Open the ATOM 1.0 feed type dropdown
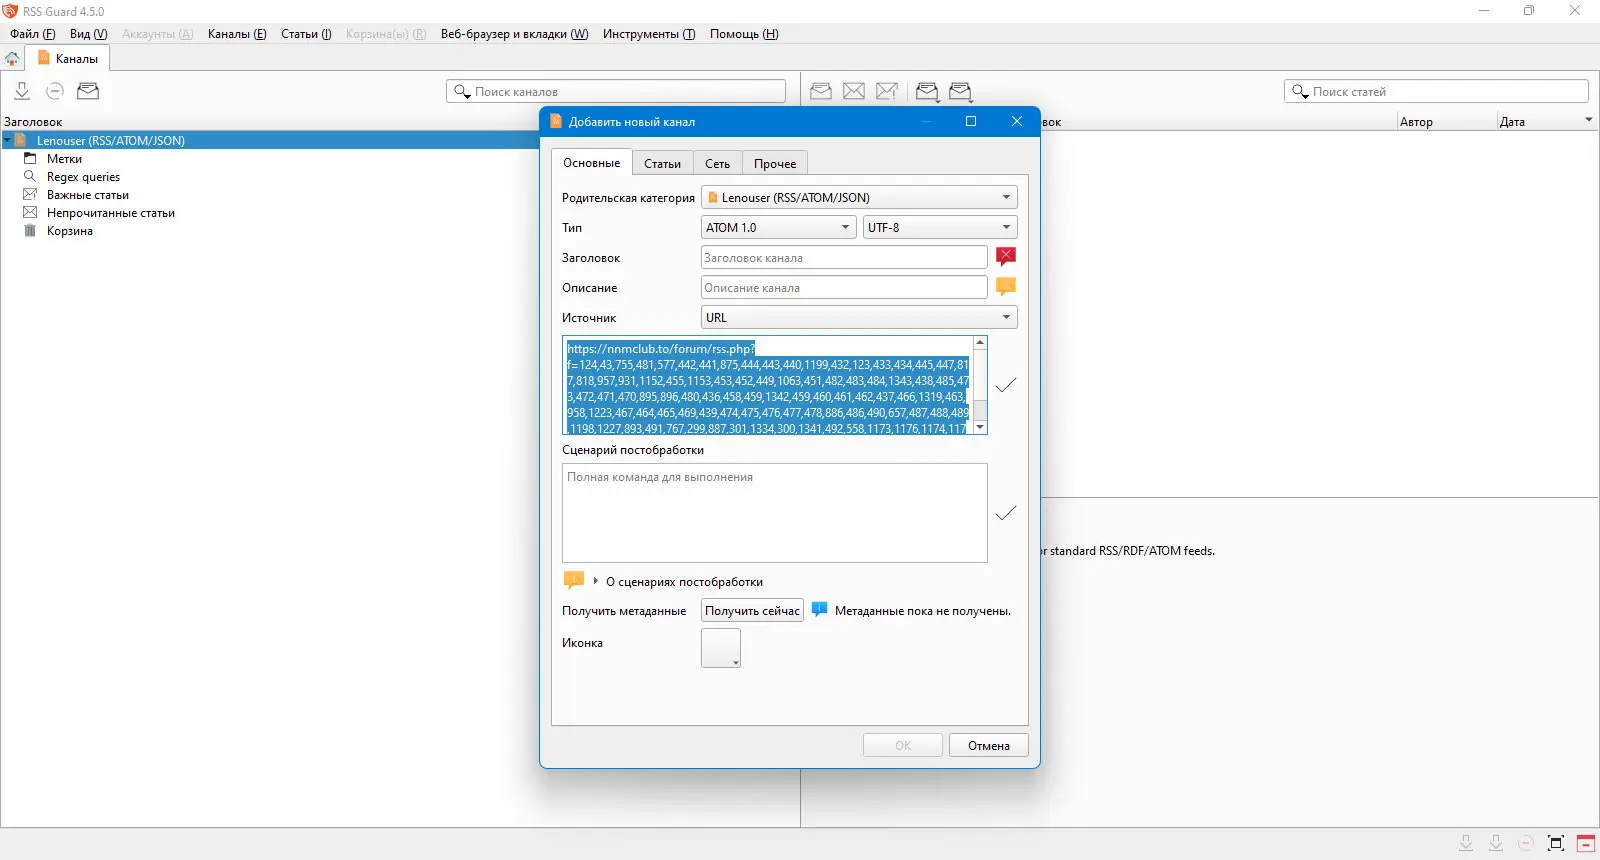Screen dimensions: 1600x860 (779, 227)
